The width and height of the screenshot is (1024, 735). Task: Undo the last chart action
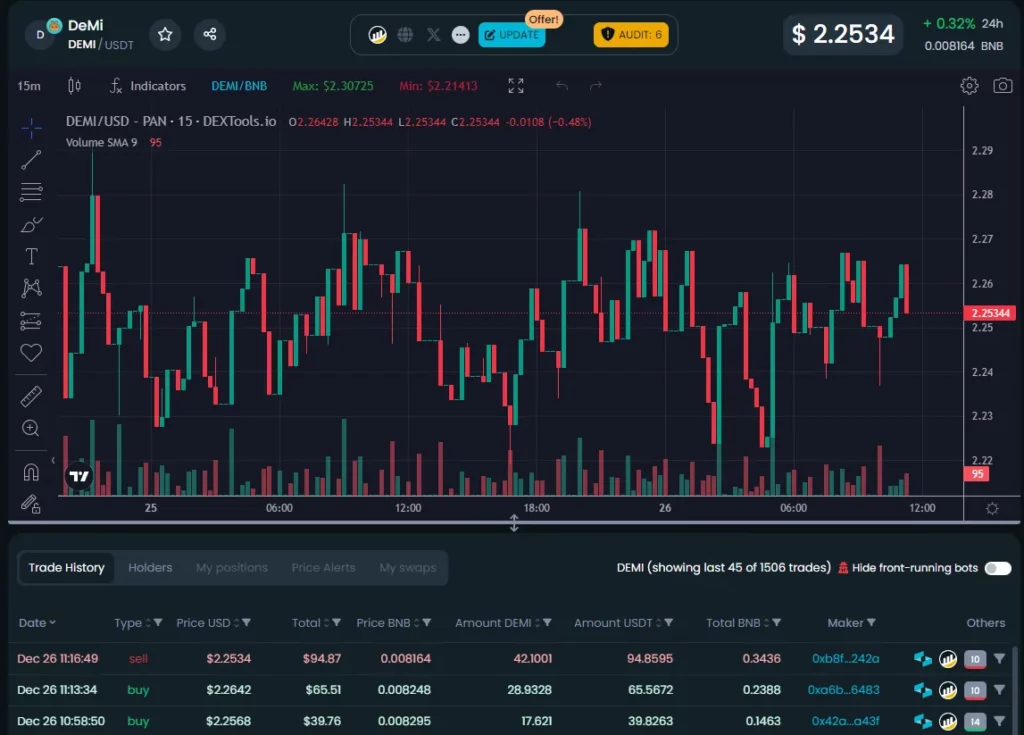coord(562,86)
